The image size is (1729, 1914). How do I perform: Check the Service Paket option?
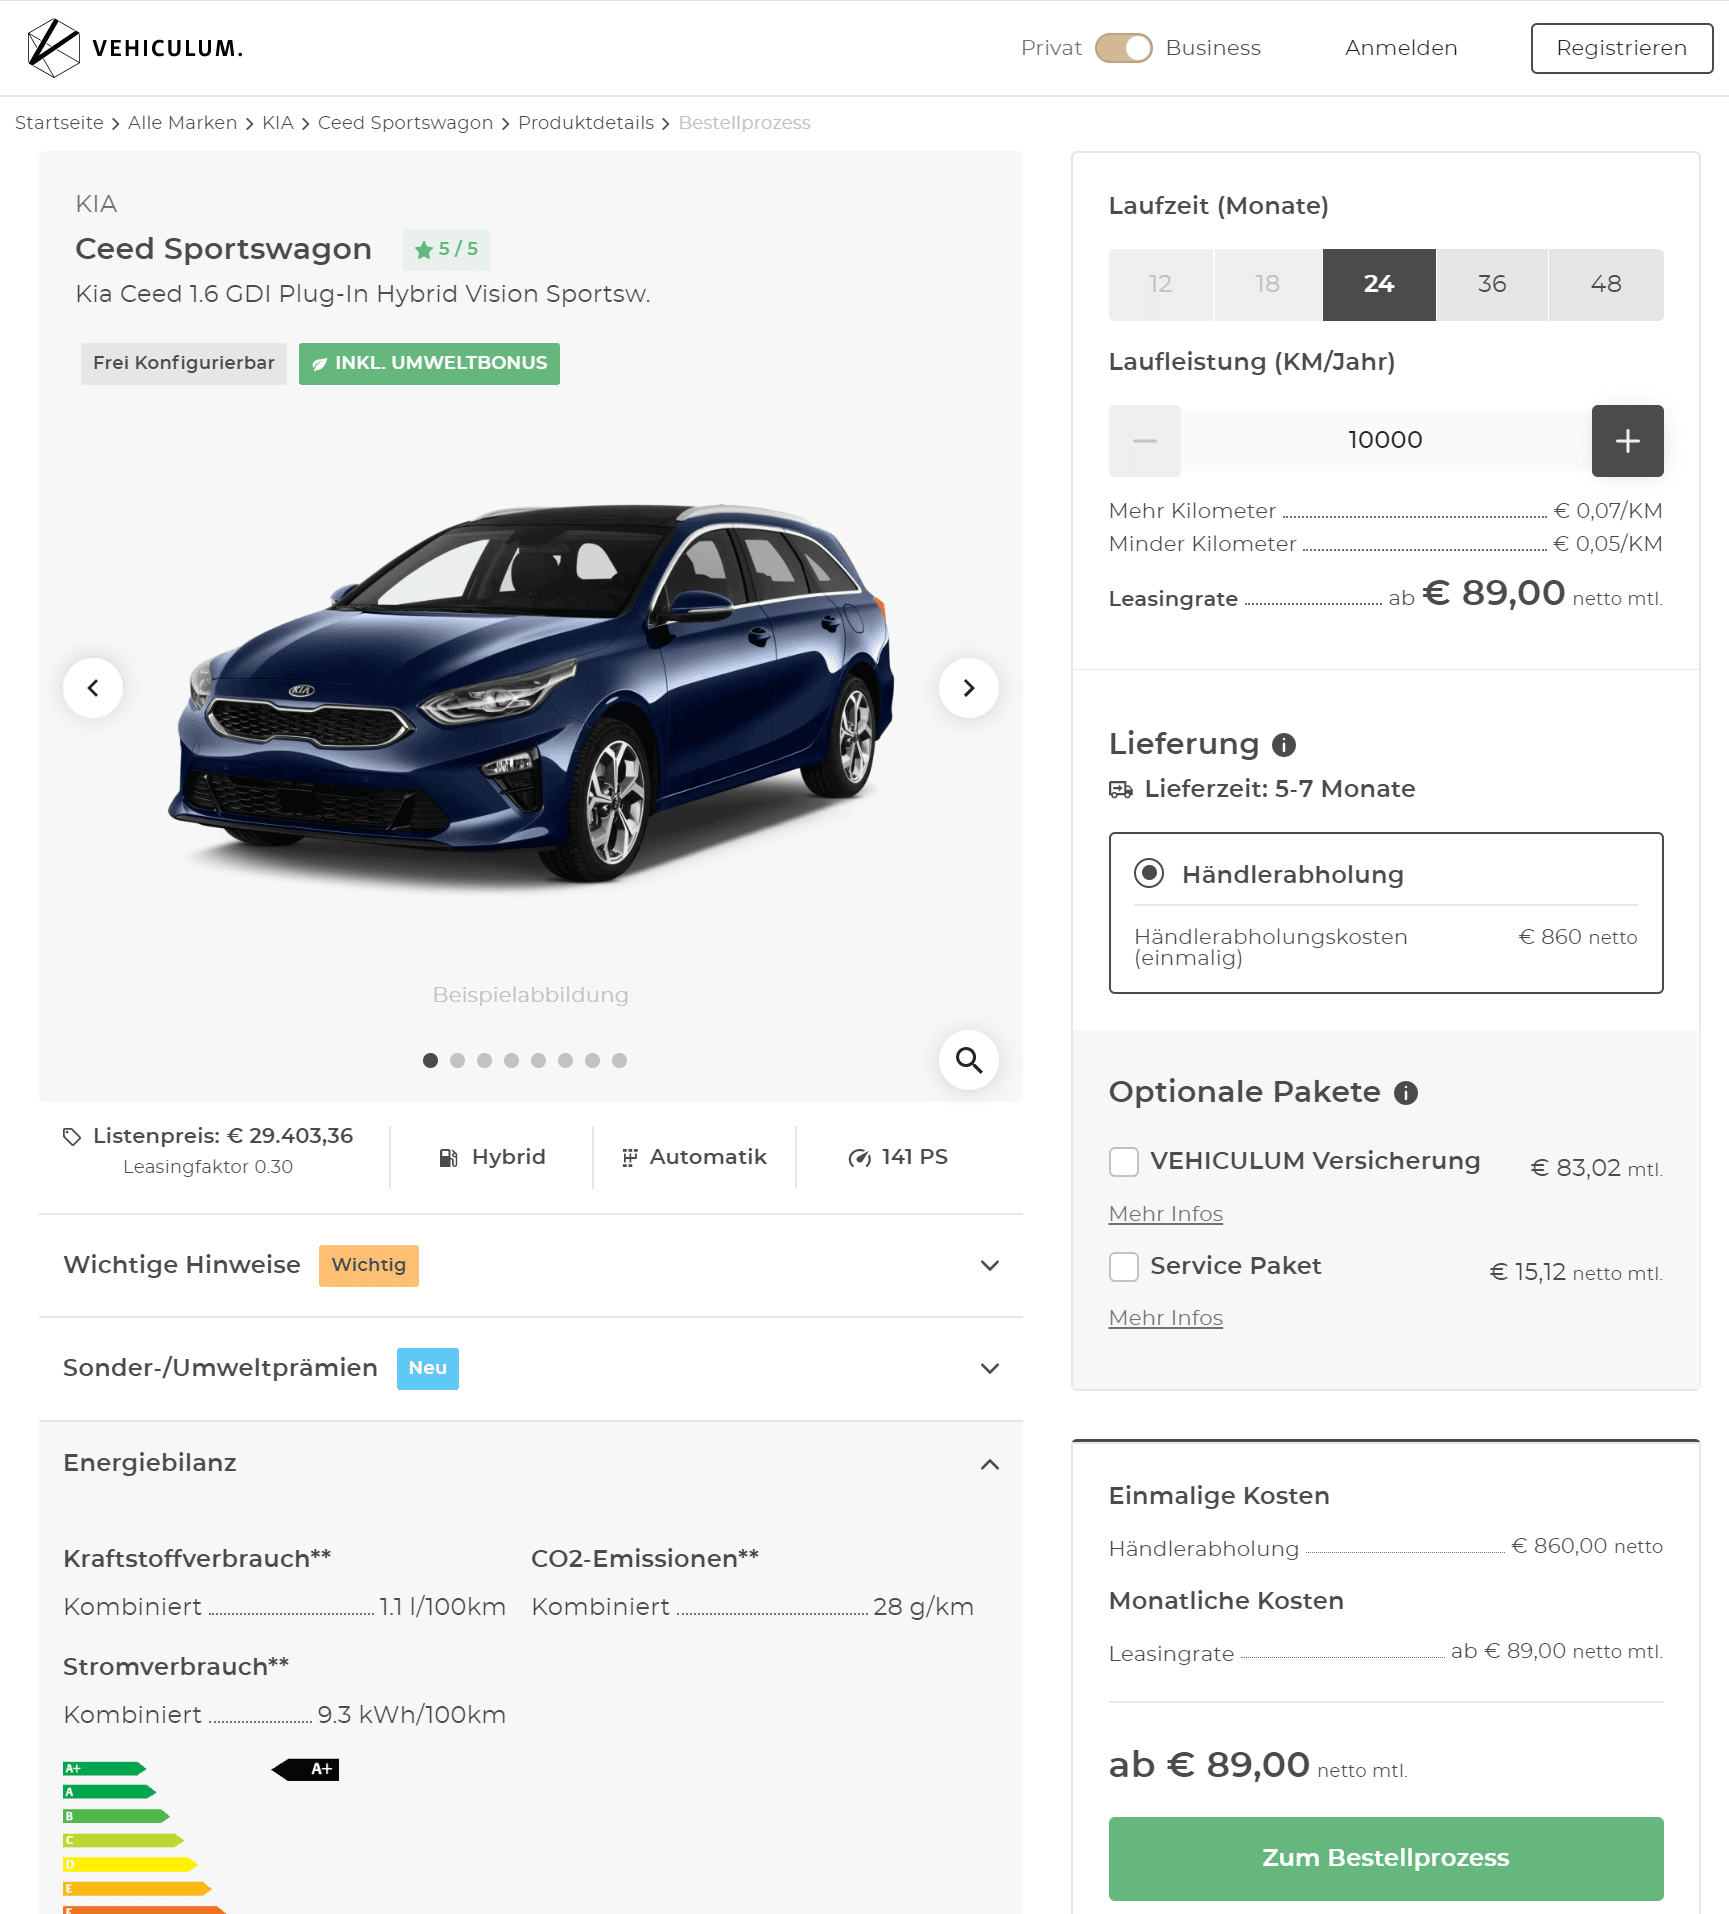tap(1124, 1267)
